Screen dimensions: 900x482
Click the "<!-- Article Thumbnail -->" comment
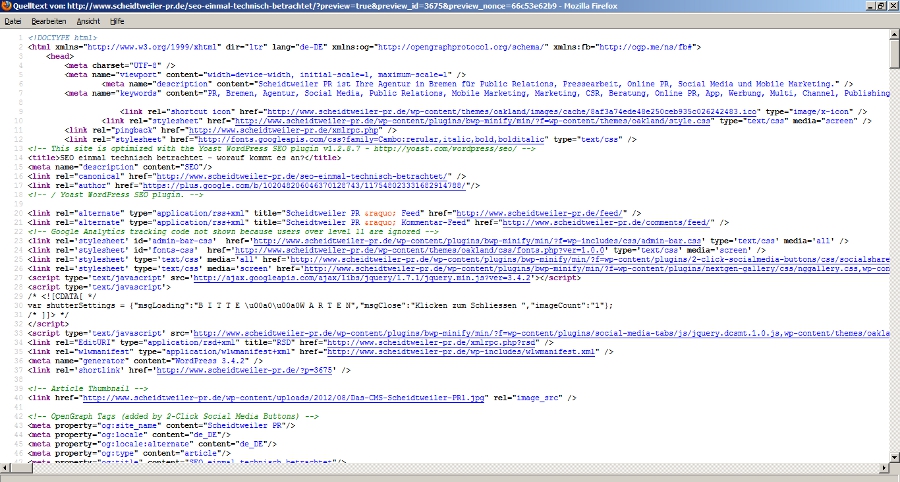click(88, 388)
